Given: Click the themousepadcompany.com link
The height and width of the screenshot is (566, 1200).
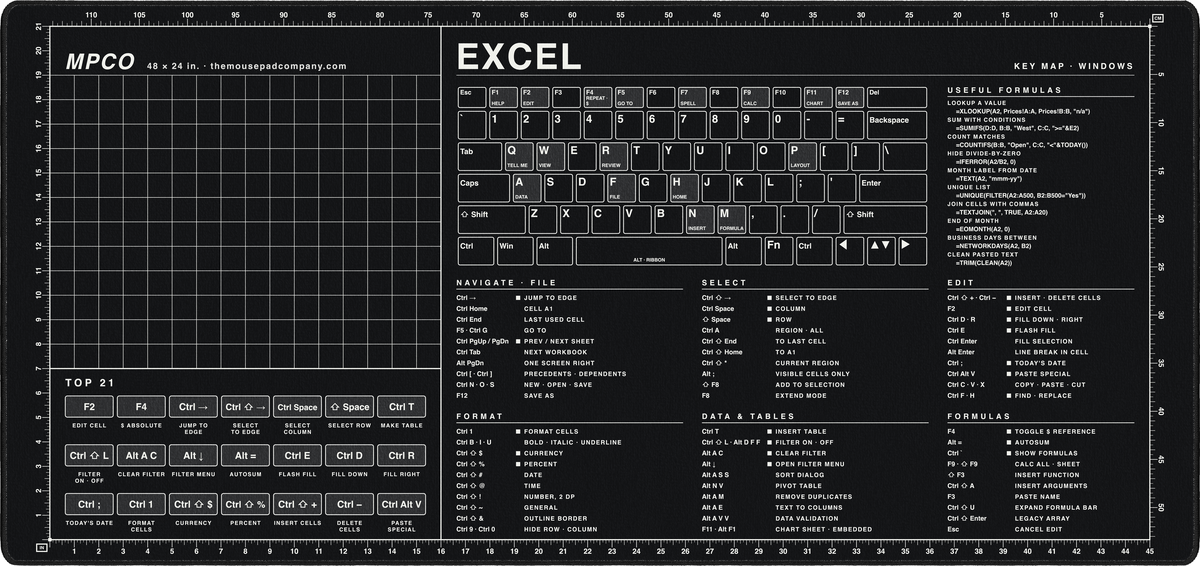Looking at the screenshot, I should tap(279, 66).
